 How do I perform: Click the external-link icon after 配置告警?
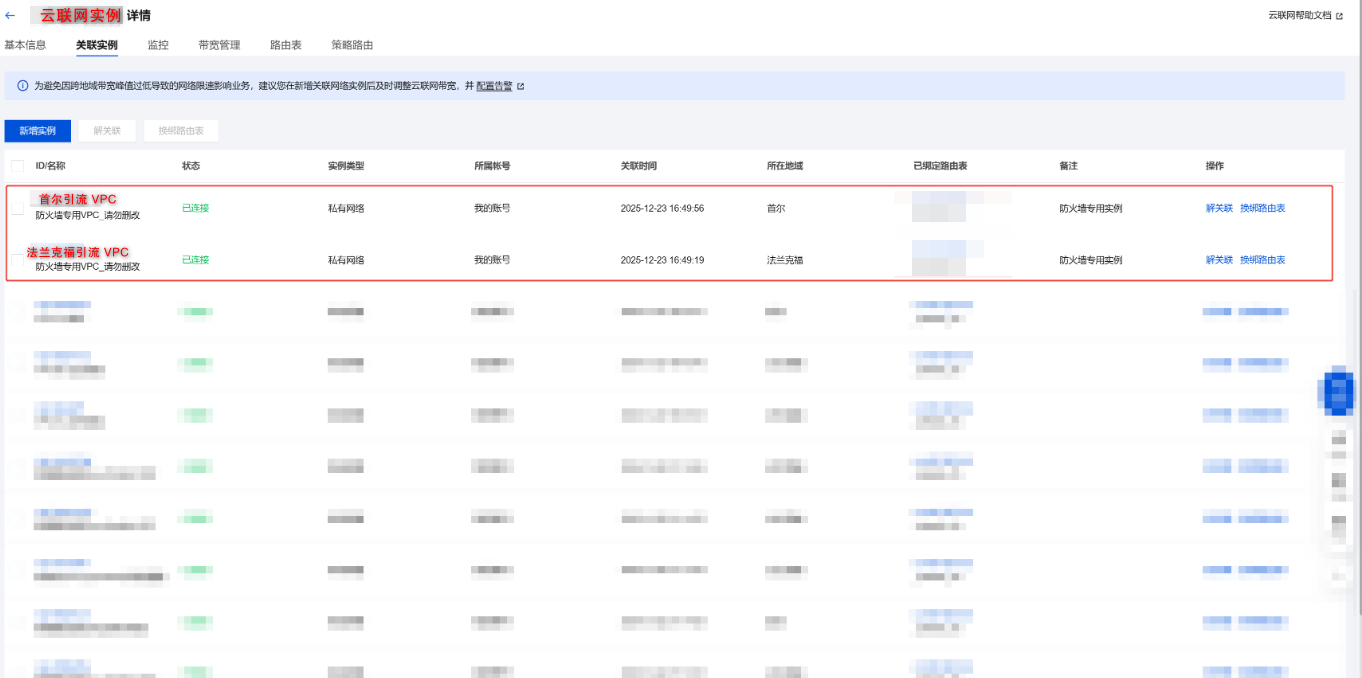coord(521,87)
